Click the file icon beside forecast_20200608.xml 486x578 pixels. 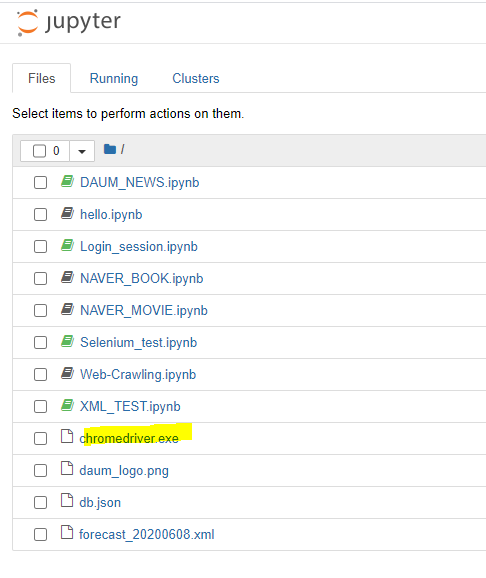[x=67, y=532]
